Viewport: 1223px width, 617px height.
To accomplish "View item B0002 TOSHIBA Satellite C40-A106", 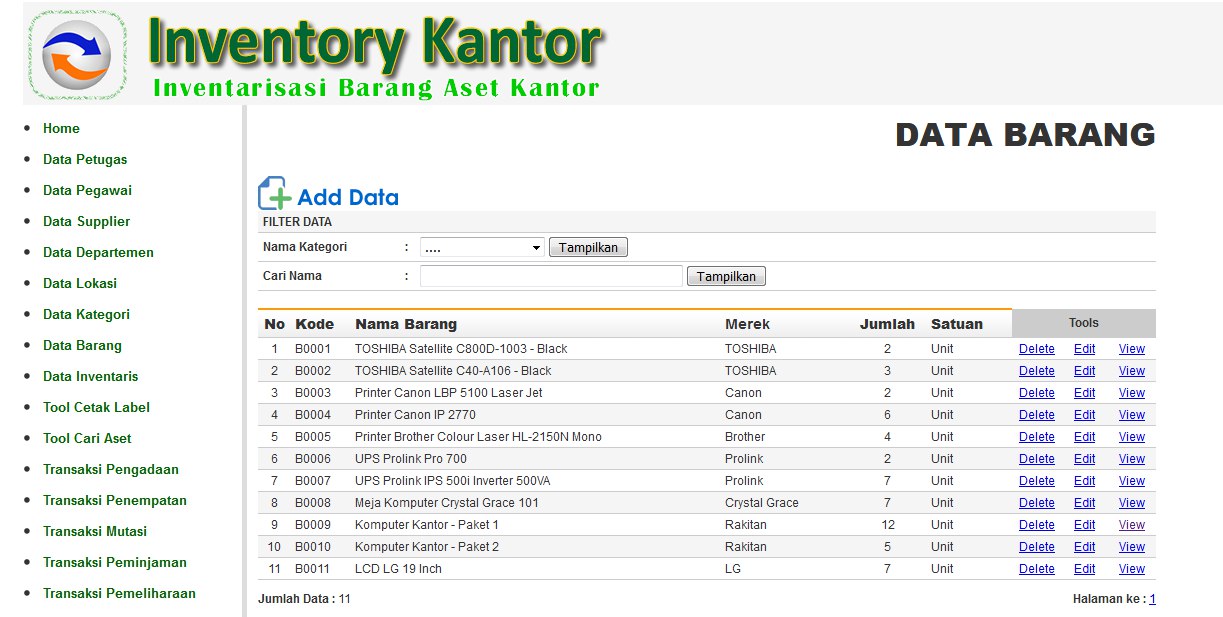I will pyautogui.click(x=1132, y=371).
